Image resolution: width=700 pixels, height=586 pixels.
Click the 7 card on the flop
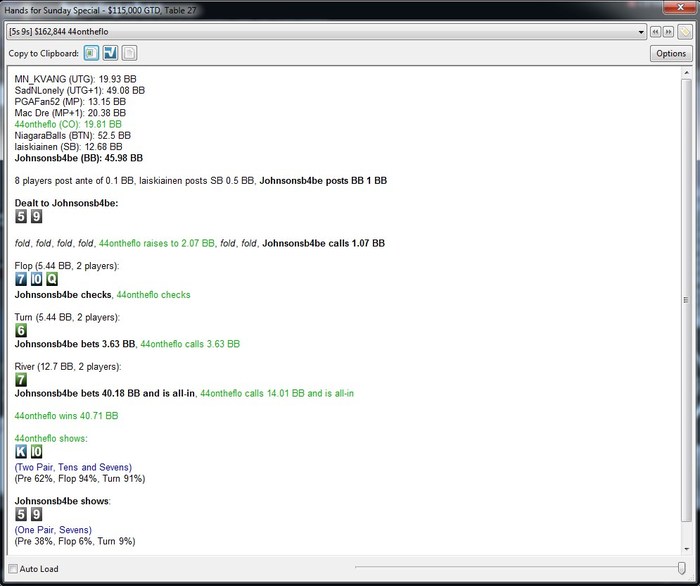point(21,279)
